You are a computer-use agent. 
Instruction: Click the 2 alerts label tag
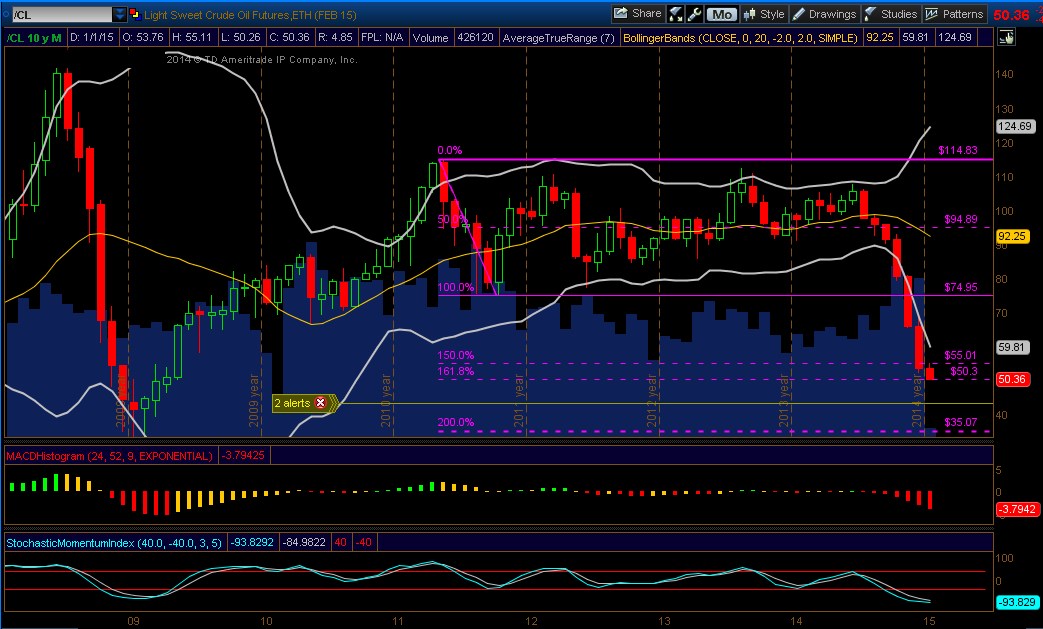coord(292,403)
